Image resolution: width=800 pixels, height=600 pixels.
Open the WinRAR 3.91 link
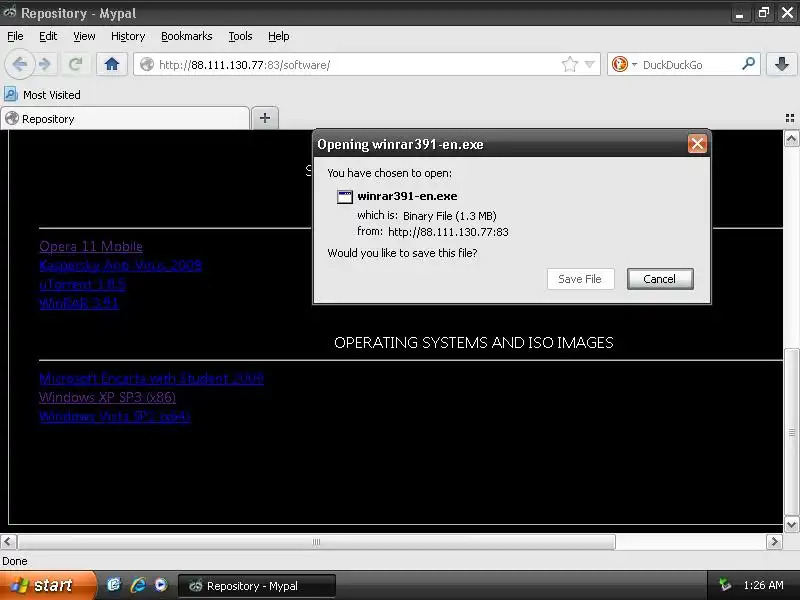click(x=79, y=303)
